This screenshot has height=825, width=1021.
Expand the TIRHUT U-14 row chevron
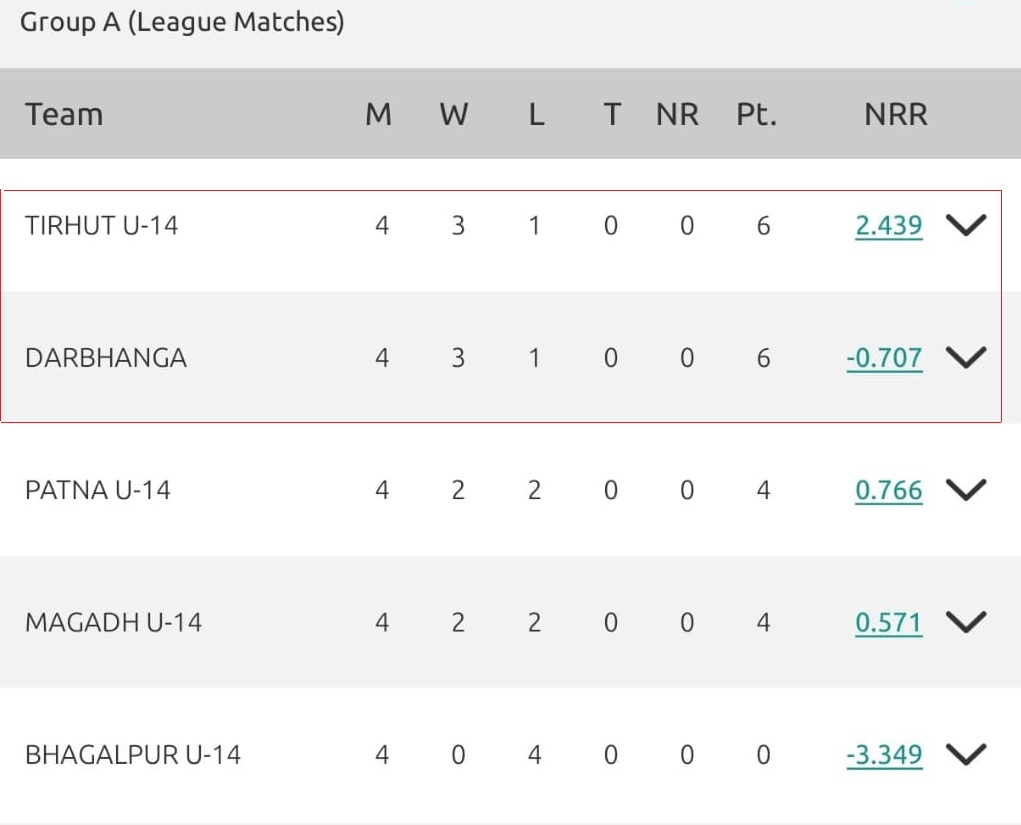tap(965, 225)
